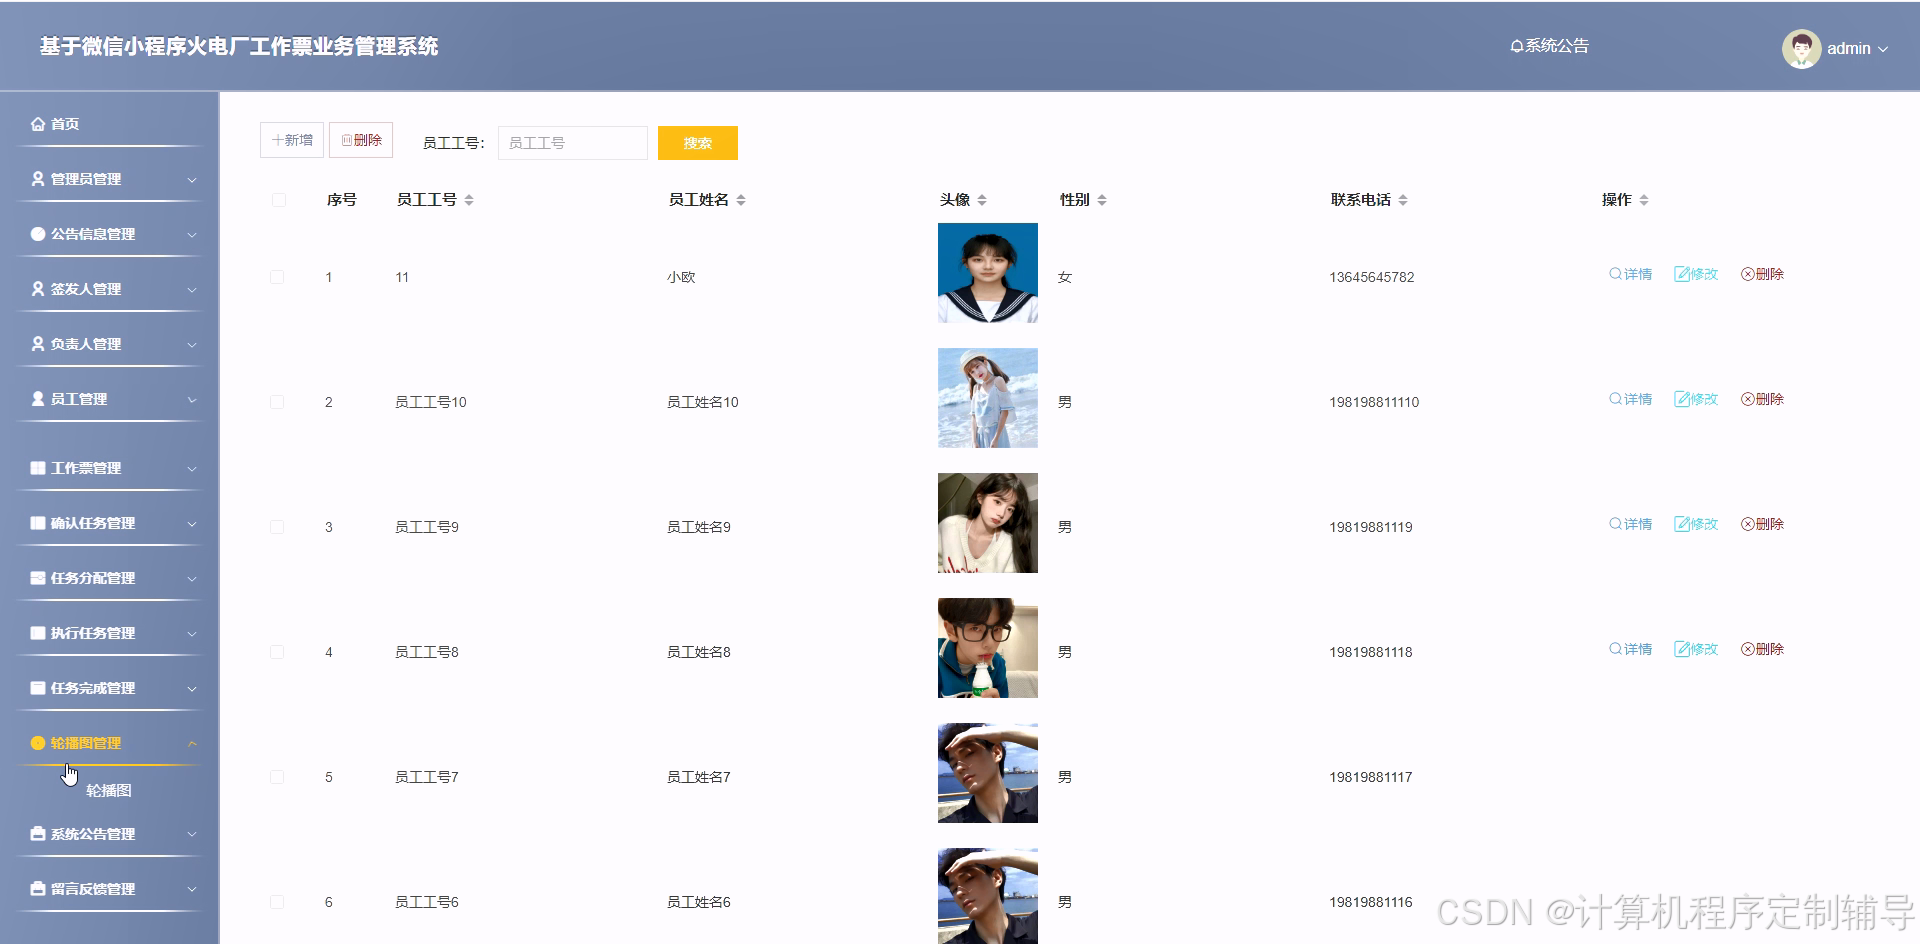Viewport: 1920px width, 944px height.
Task: Open the 首页 home icon in sidebar
Action: (x=38, y=124)
